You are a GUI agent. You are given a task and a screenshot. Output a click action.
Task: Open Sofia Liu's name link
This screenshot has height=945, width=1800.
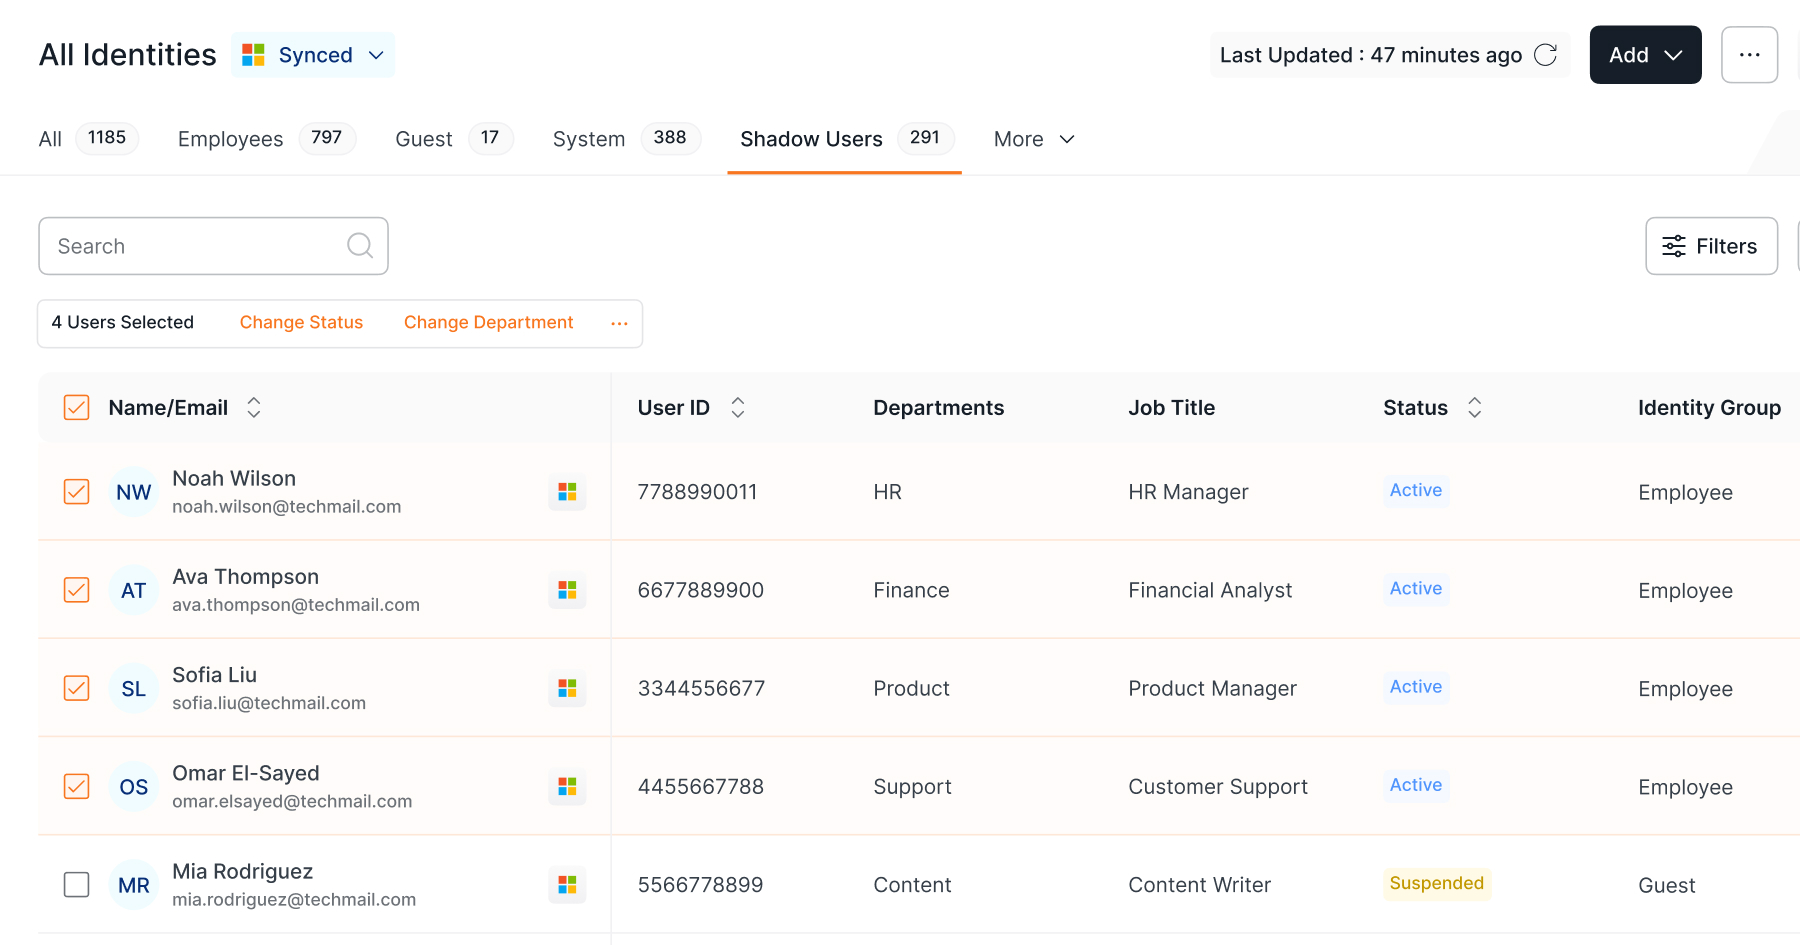(x=214, y=675)
